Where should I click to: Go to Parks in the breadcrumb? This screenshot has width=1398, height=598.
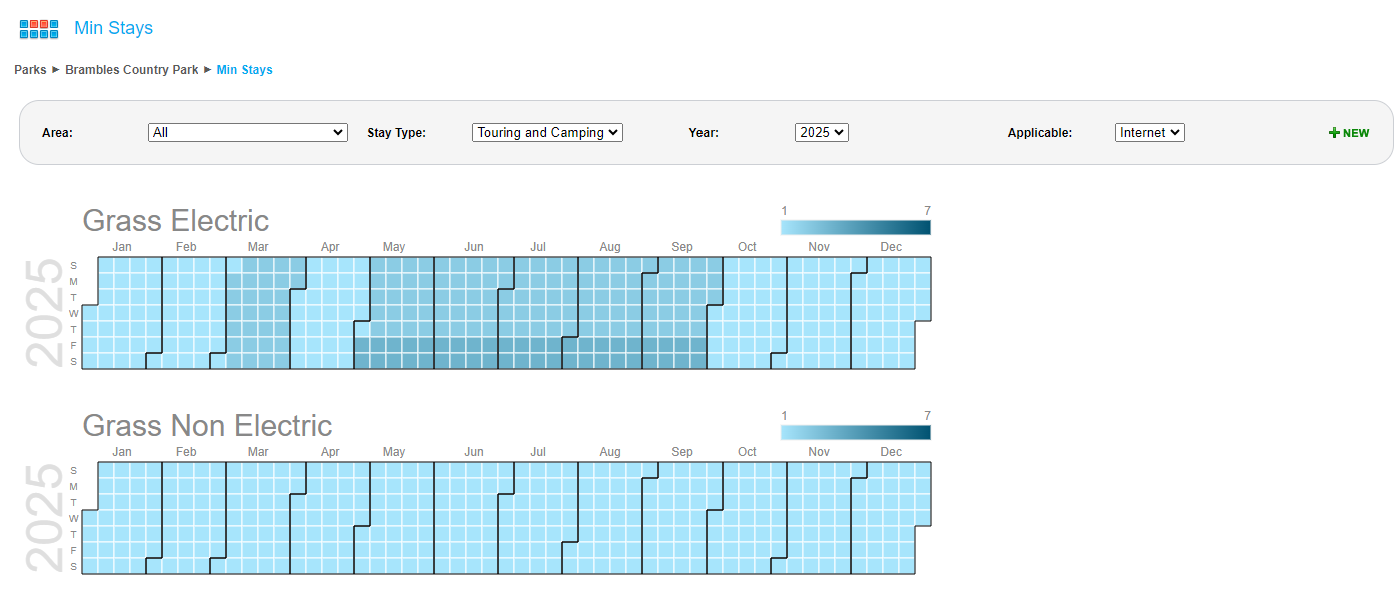point(30,70)
